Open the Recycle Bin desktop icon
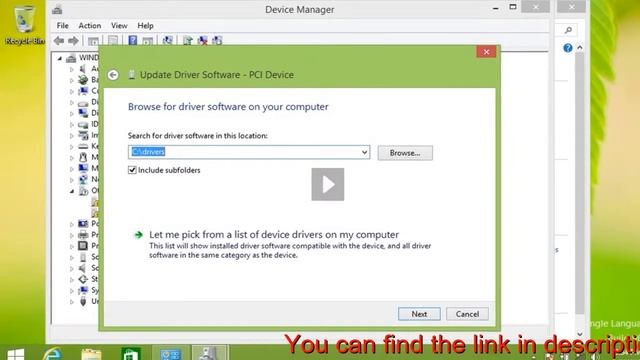Image resolution: width=640 pixels, height=360 pixels. (x=24, y=24)
